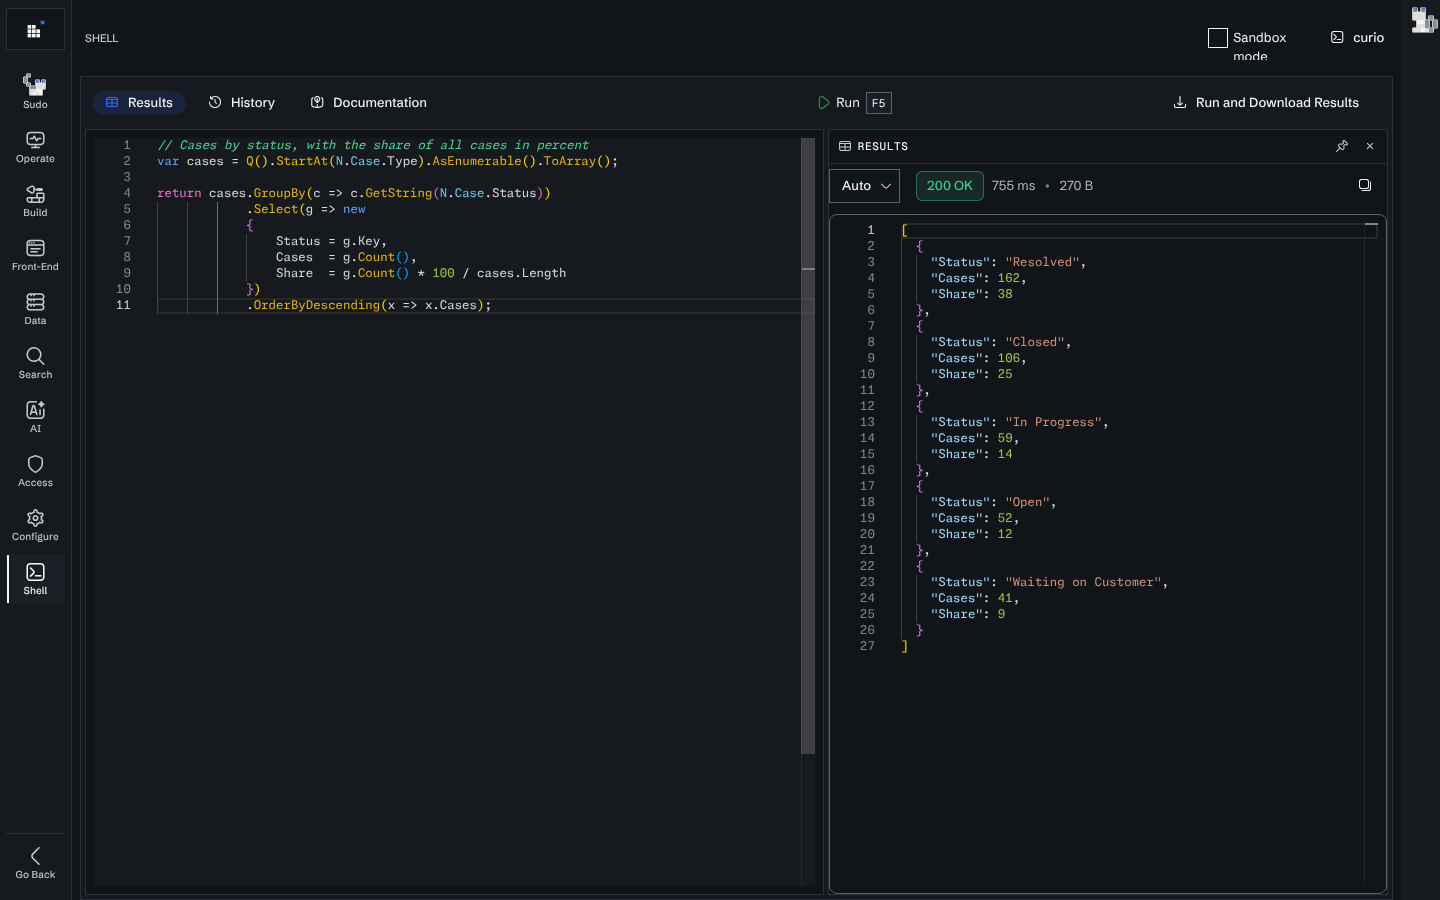Click the "Waiting on Customer" value in results
The width and height of the screenshot is (1440, 900).
coord(1083,582)
